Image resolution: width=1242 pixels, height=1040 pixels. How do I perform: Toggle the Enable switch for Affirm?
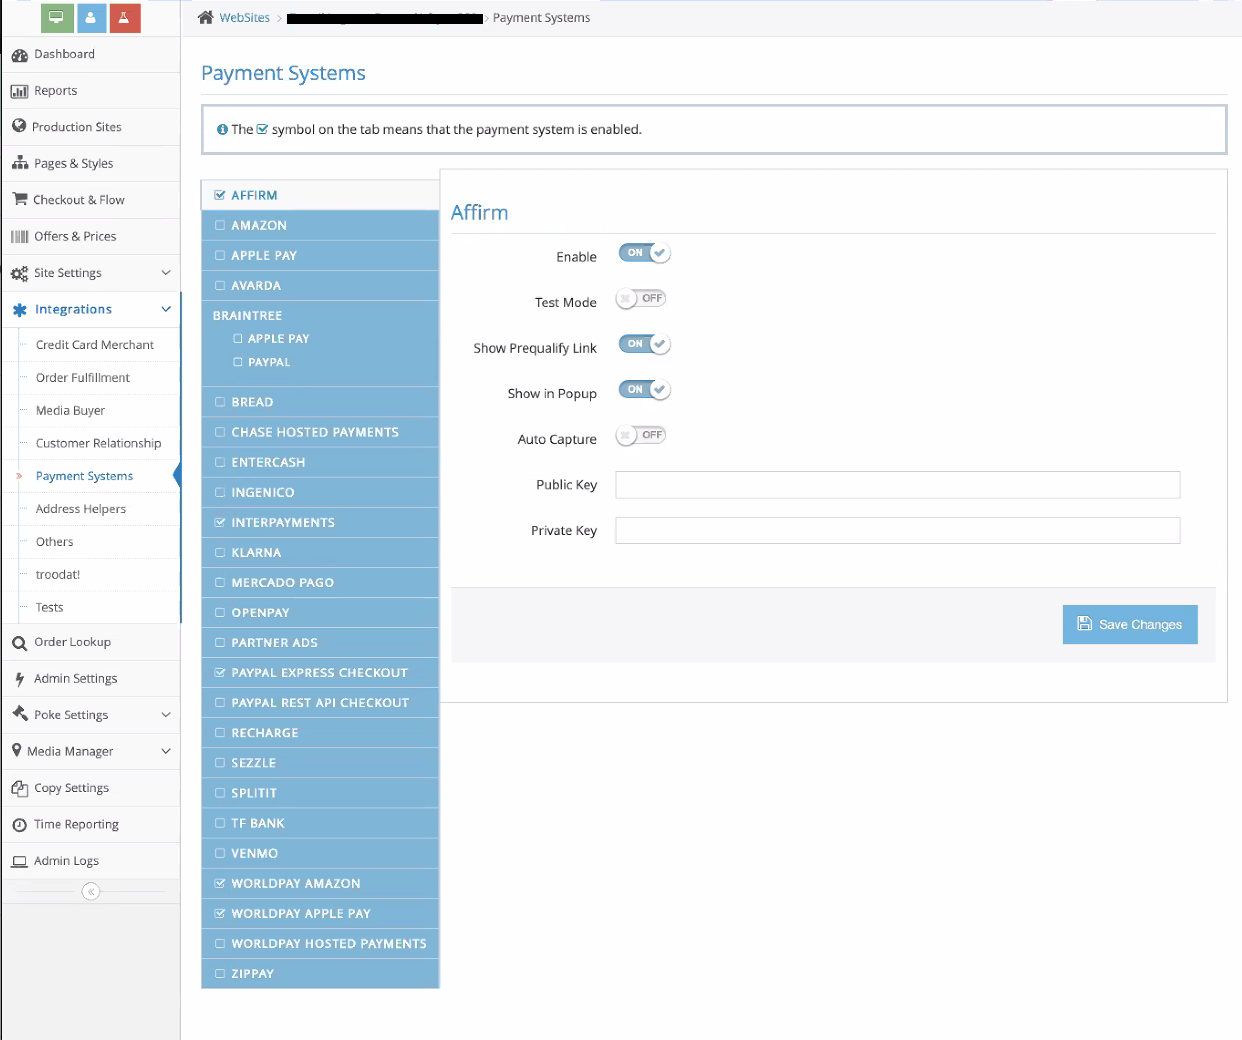644,253
